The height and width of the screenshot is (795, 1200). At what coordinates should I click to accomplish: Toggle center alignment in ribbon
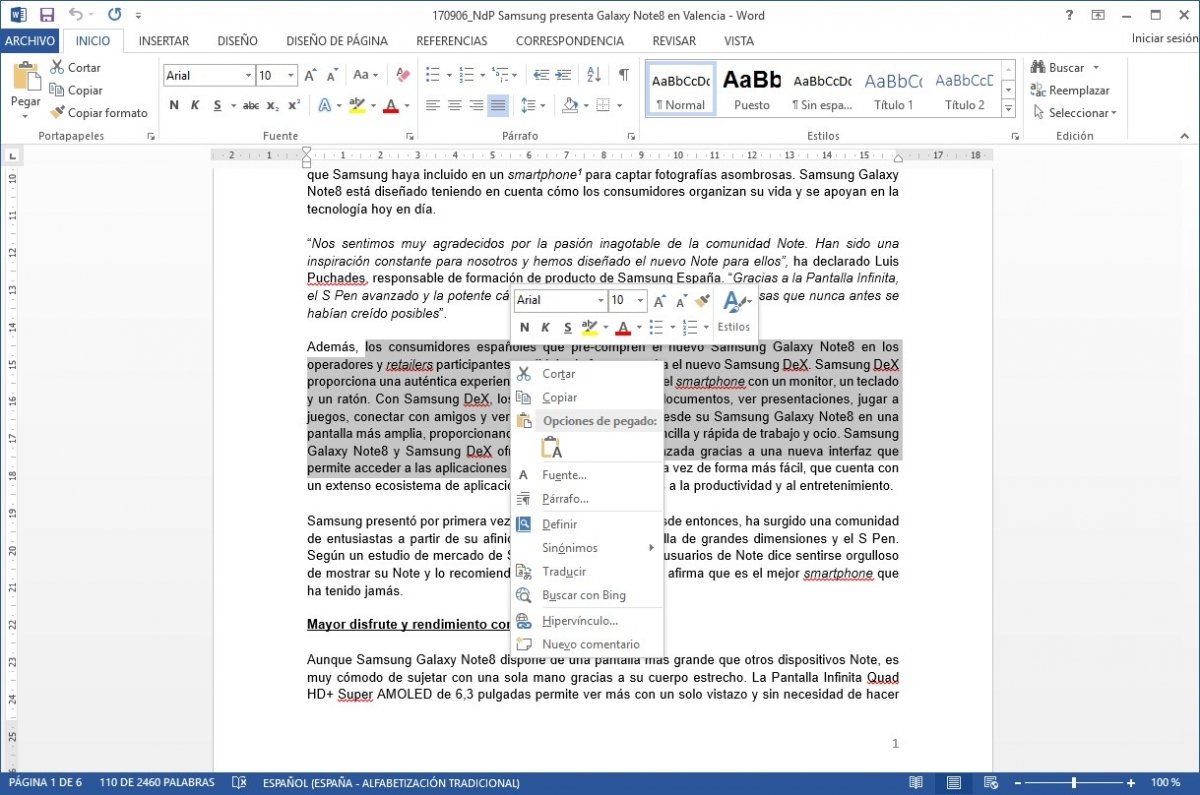[454, 105]
